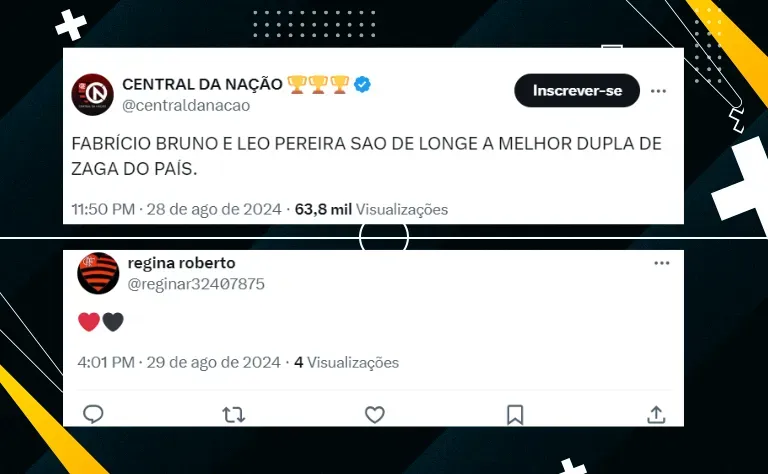
Task: Like regina roberto's reply with heart icon
Action: click(375, 415)
